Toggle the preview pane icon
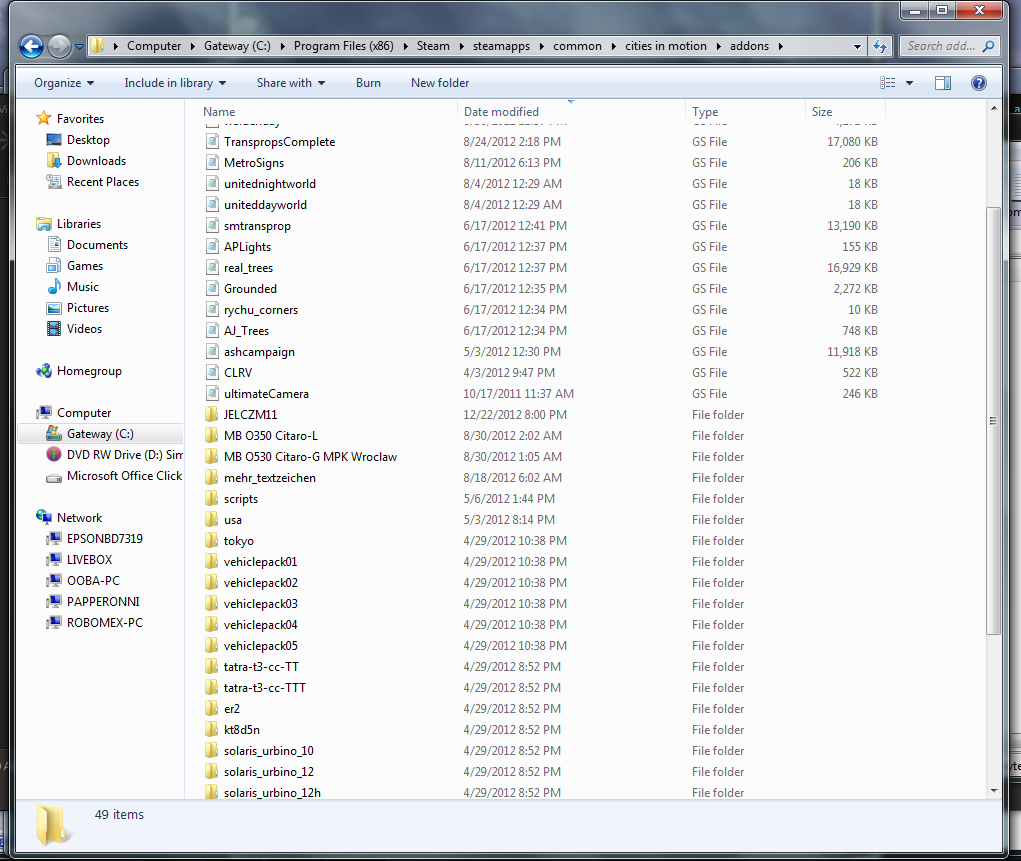This screenshot has height=861, width=1021. [x=943, y=83]
